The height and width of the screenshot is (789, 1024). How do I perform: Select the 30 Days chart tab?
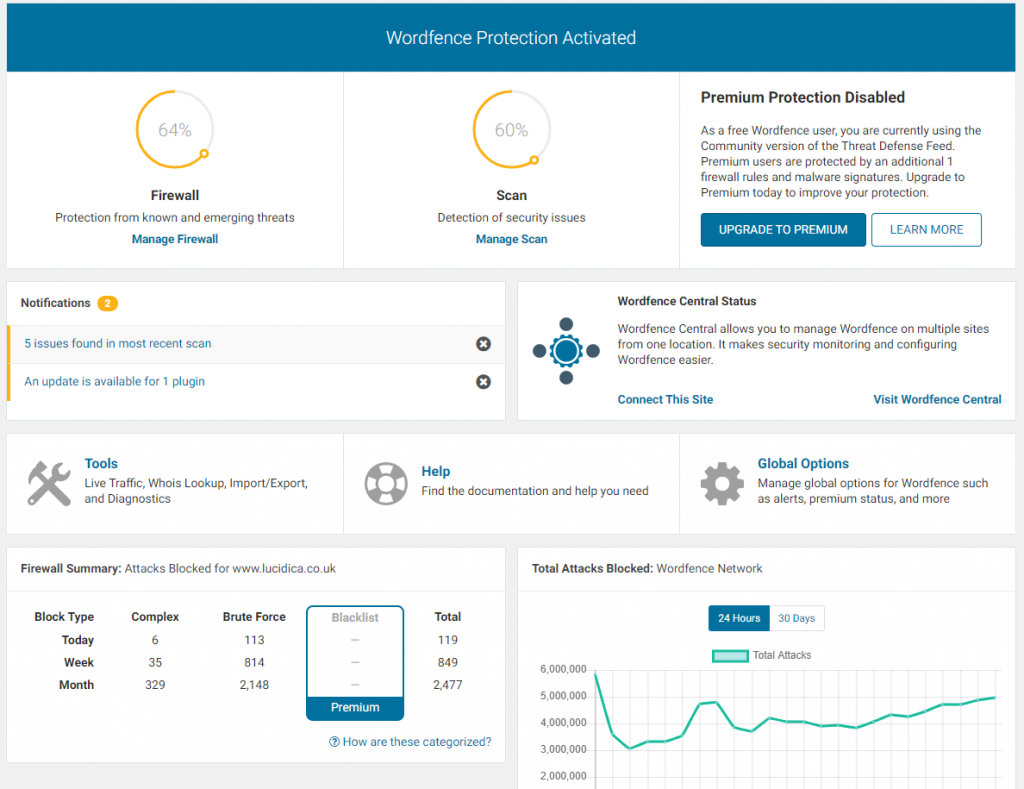pos(797,618)
